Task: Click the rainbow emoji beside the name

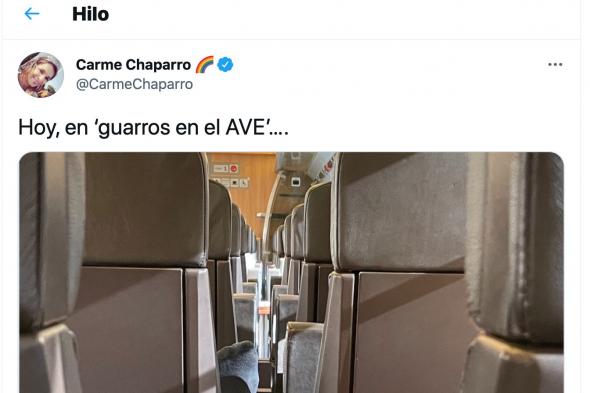Action: tap(205, 64)
